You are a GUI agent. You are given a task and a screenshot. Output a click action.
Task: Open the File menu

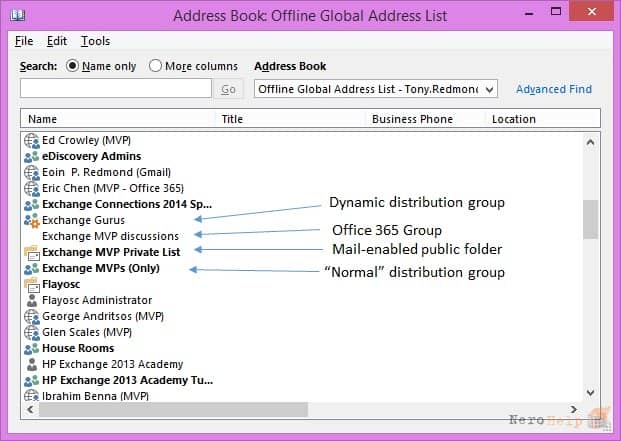[x=24, y=41]
